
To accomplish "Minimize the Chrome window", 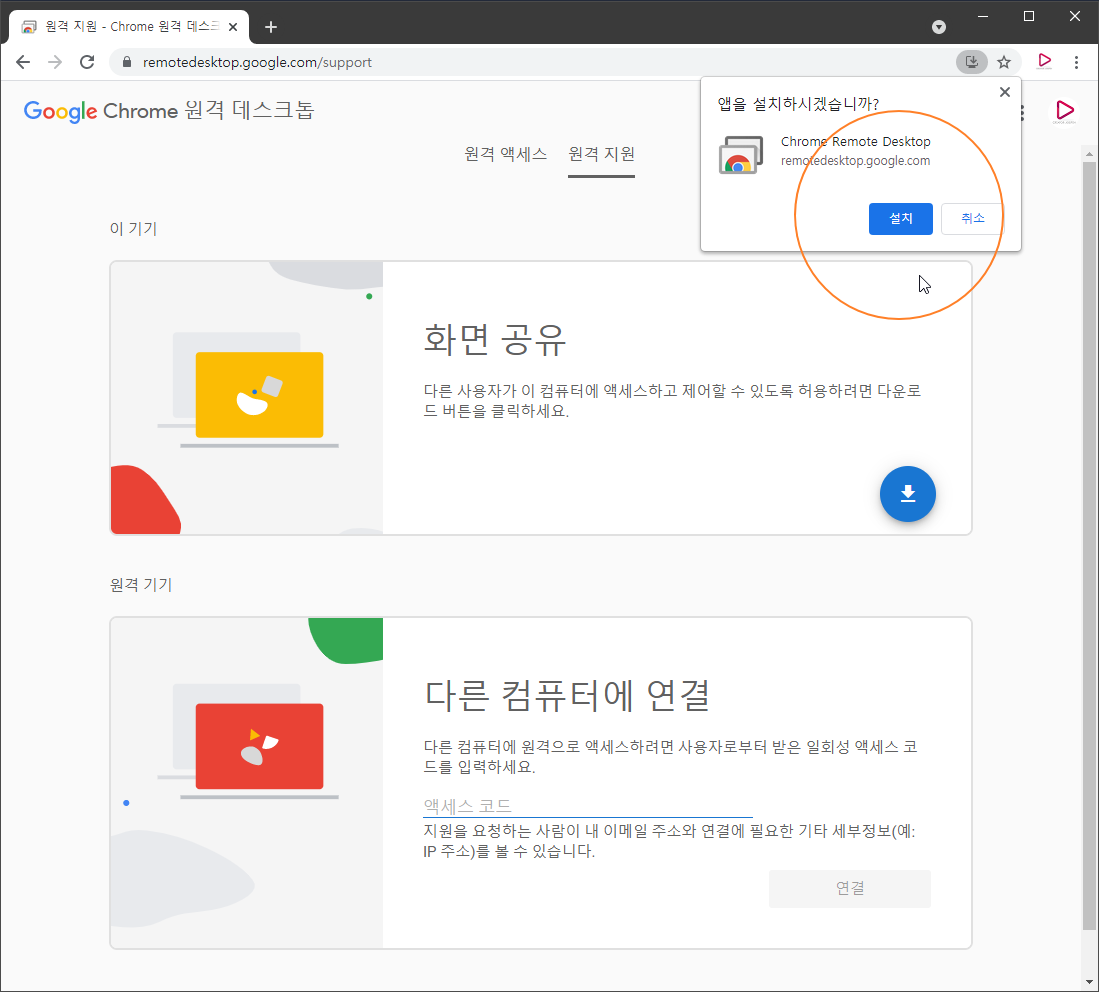I will click(x=983, y=16).
